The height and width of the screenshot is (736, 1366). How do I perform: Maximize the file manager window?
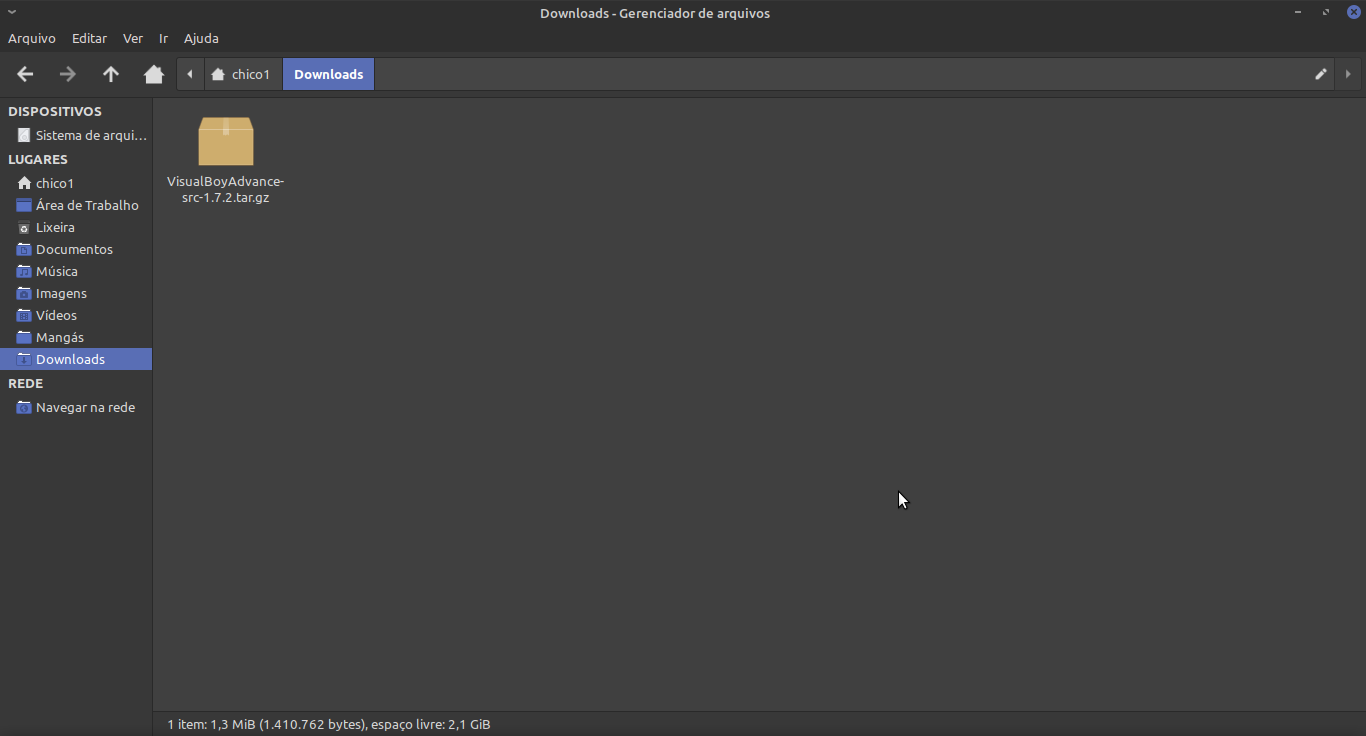pos(1326,12)
